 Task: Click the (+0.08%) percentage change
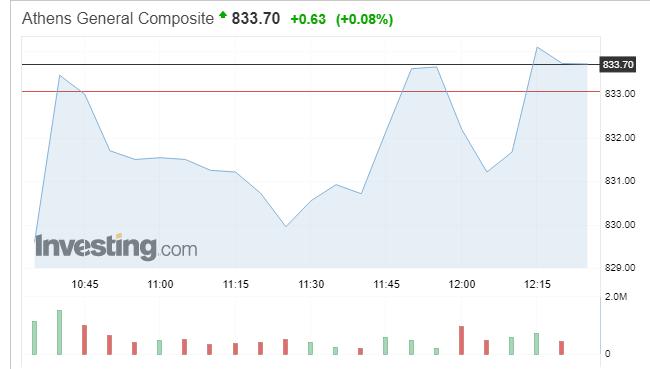(364, 19)
